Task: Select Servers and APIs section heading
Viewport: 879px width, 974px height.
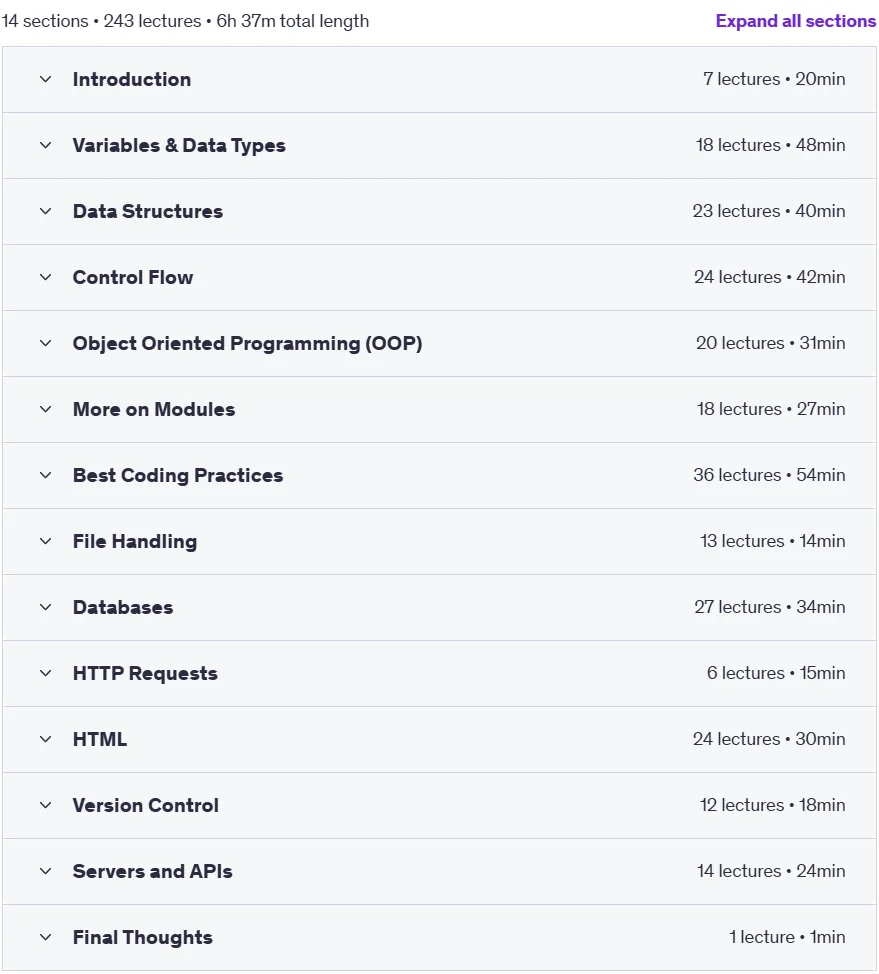Action: click(153, 871)
